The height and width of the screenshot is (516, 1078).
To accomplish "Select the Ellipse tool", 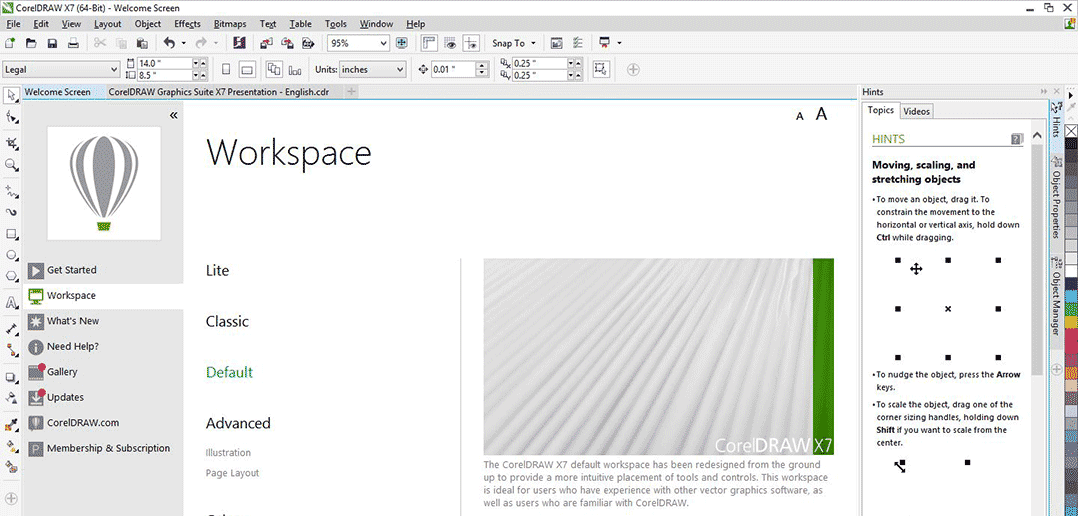I will (12, 255).
